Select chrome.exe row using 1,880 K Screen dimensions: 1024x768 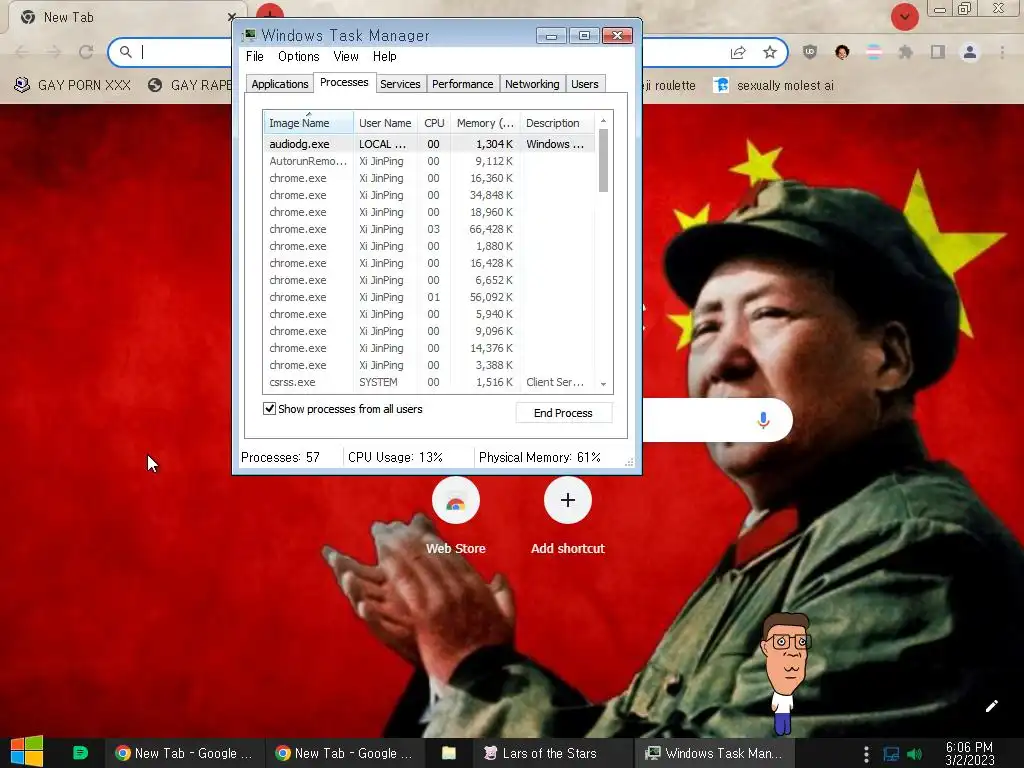tap(429, 246)
